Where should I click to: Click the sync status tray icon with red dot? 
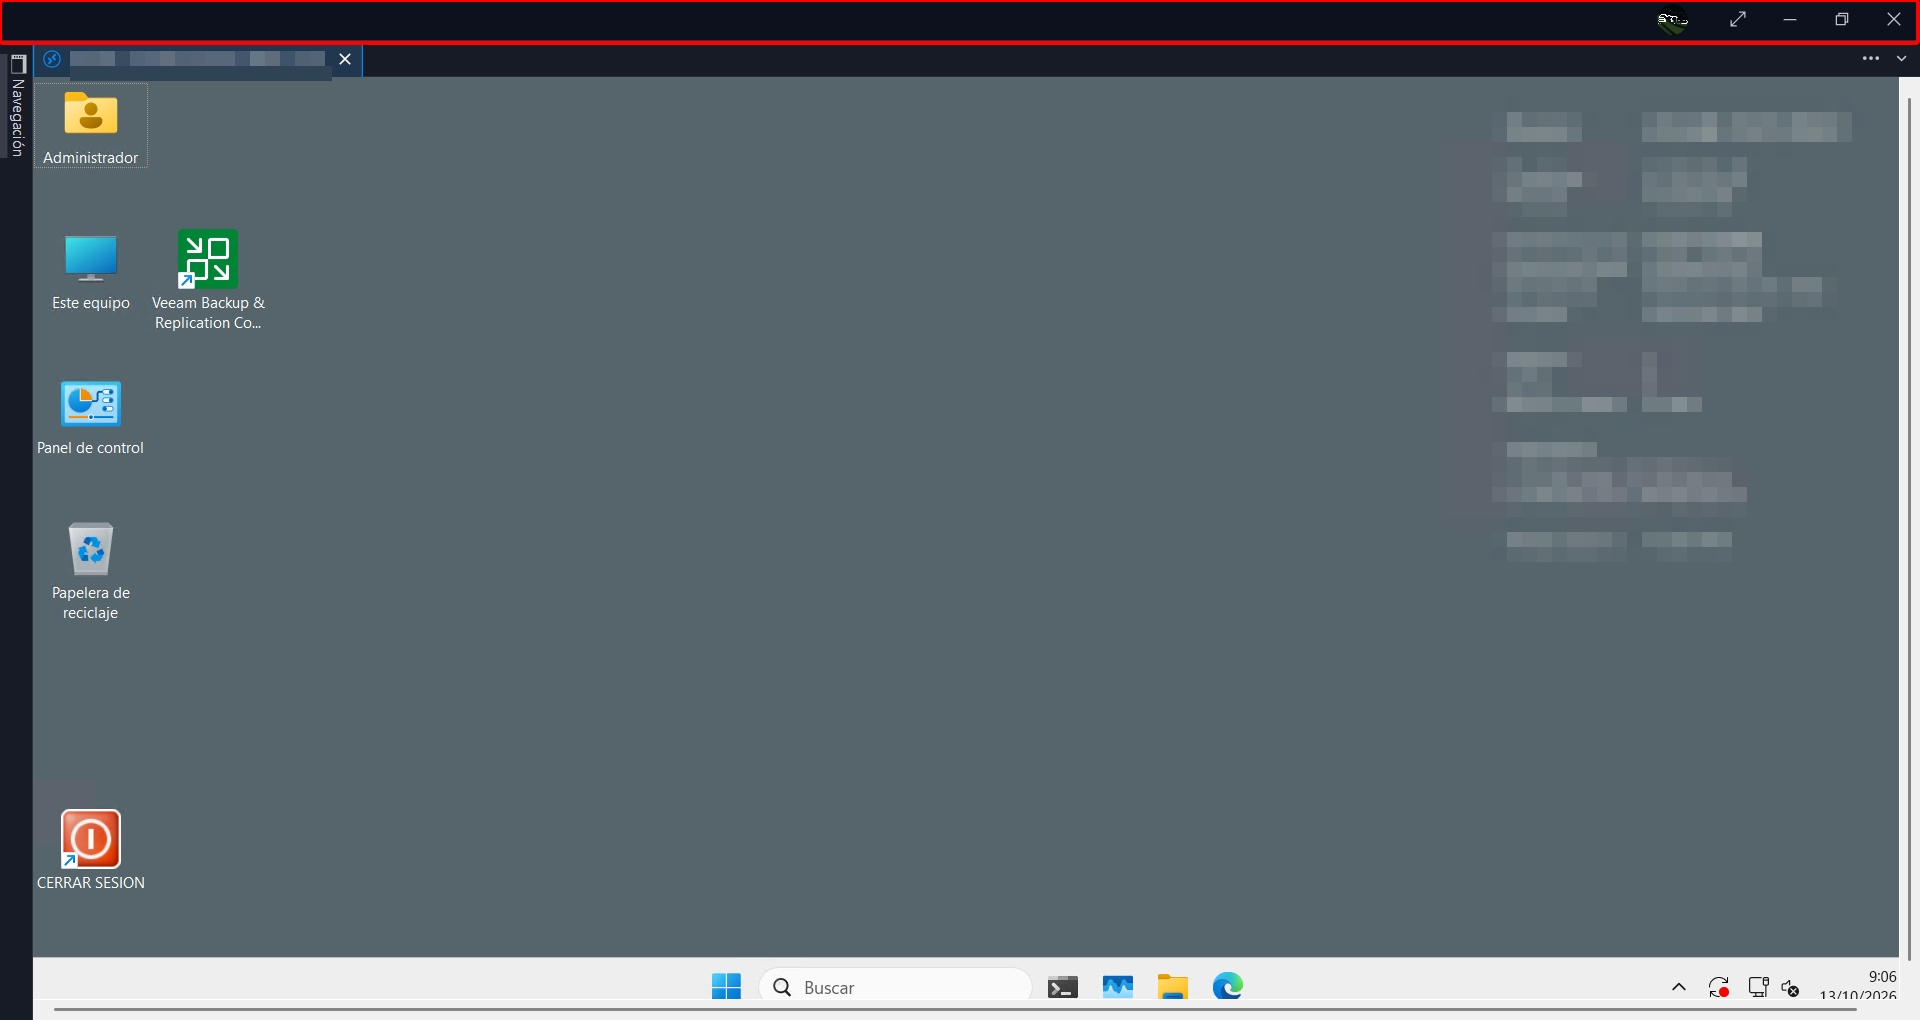point(1719,988)
